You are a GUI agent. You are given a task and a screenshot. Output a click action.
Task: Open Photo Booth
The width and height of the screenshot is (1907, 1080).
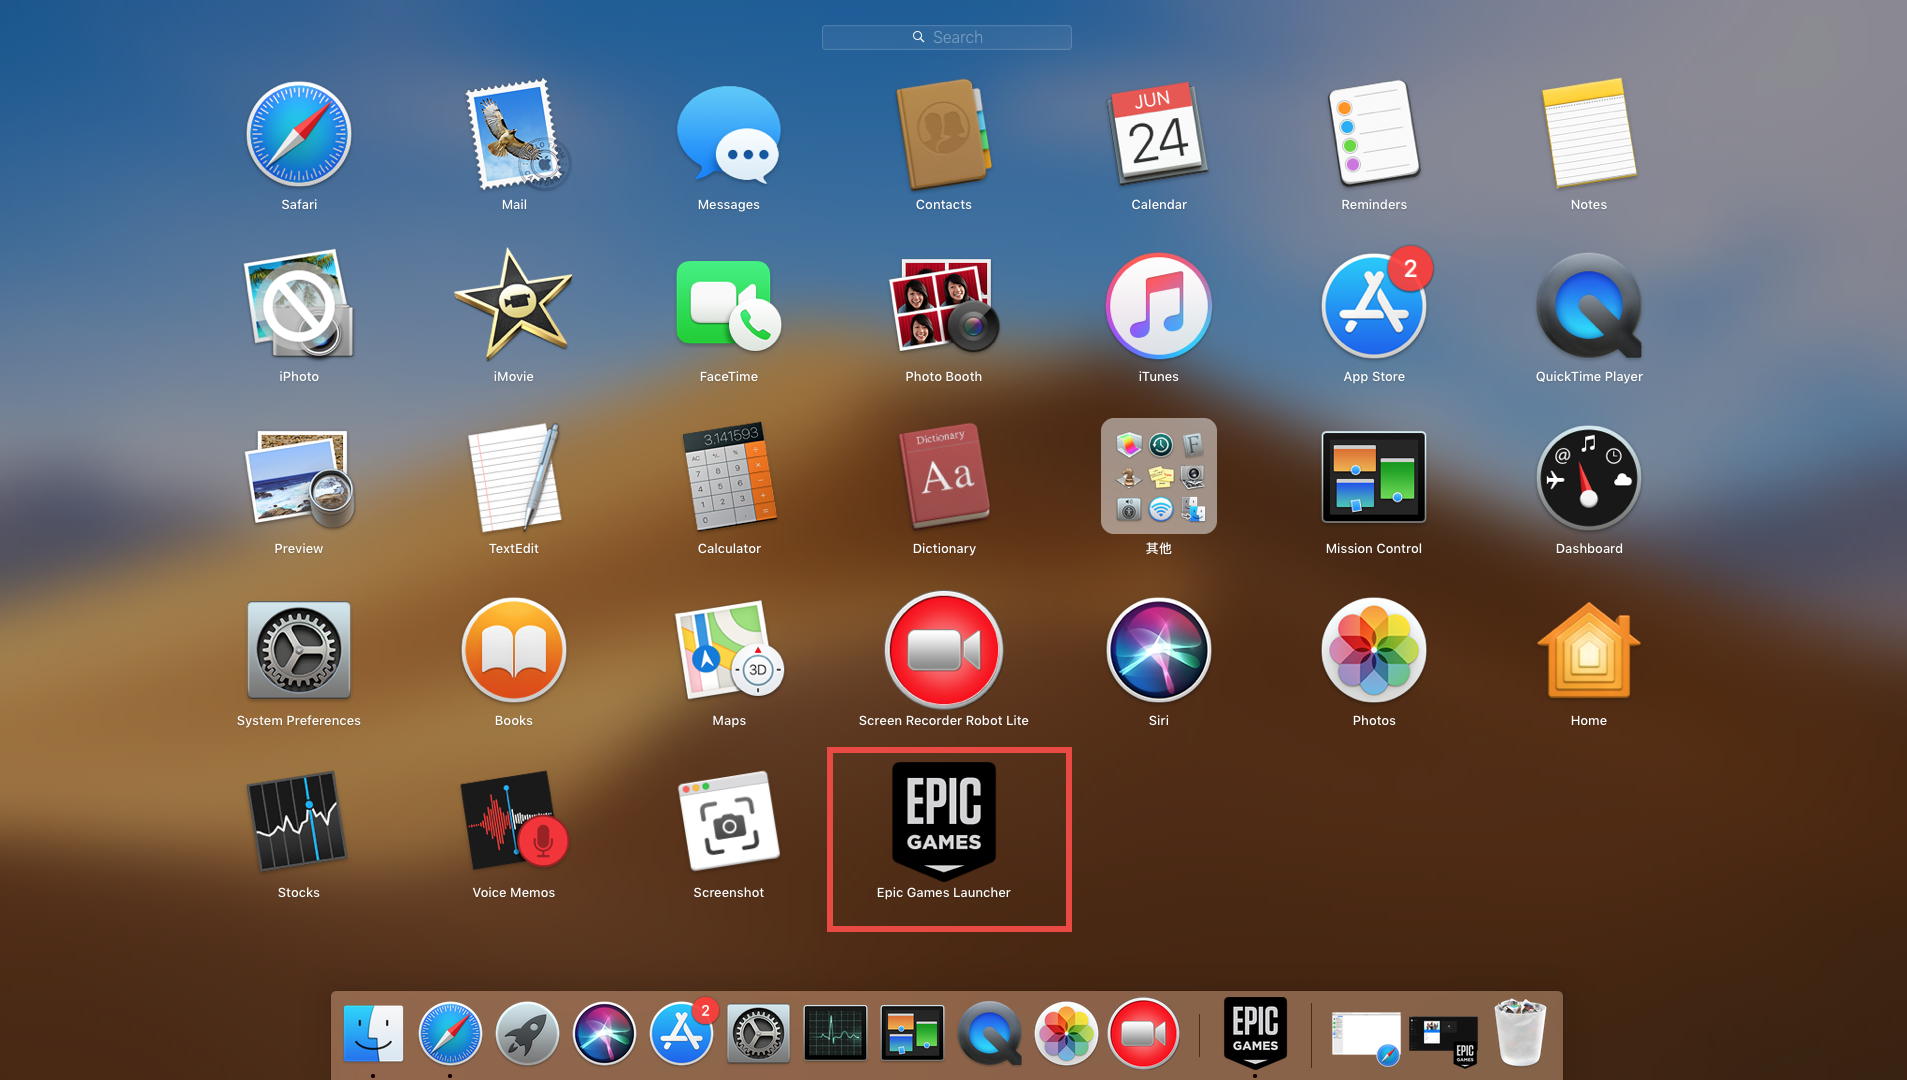943,306
